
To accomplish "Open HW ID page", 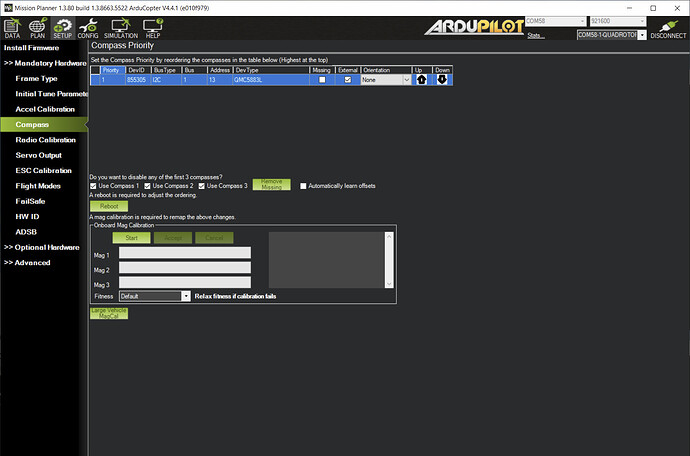I will [27, 217].
